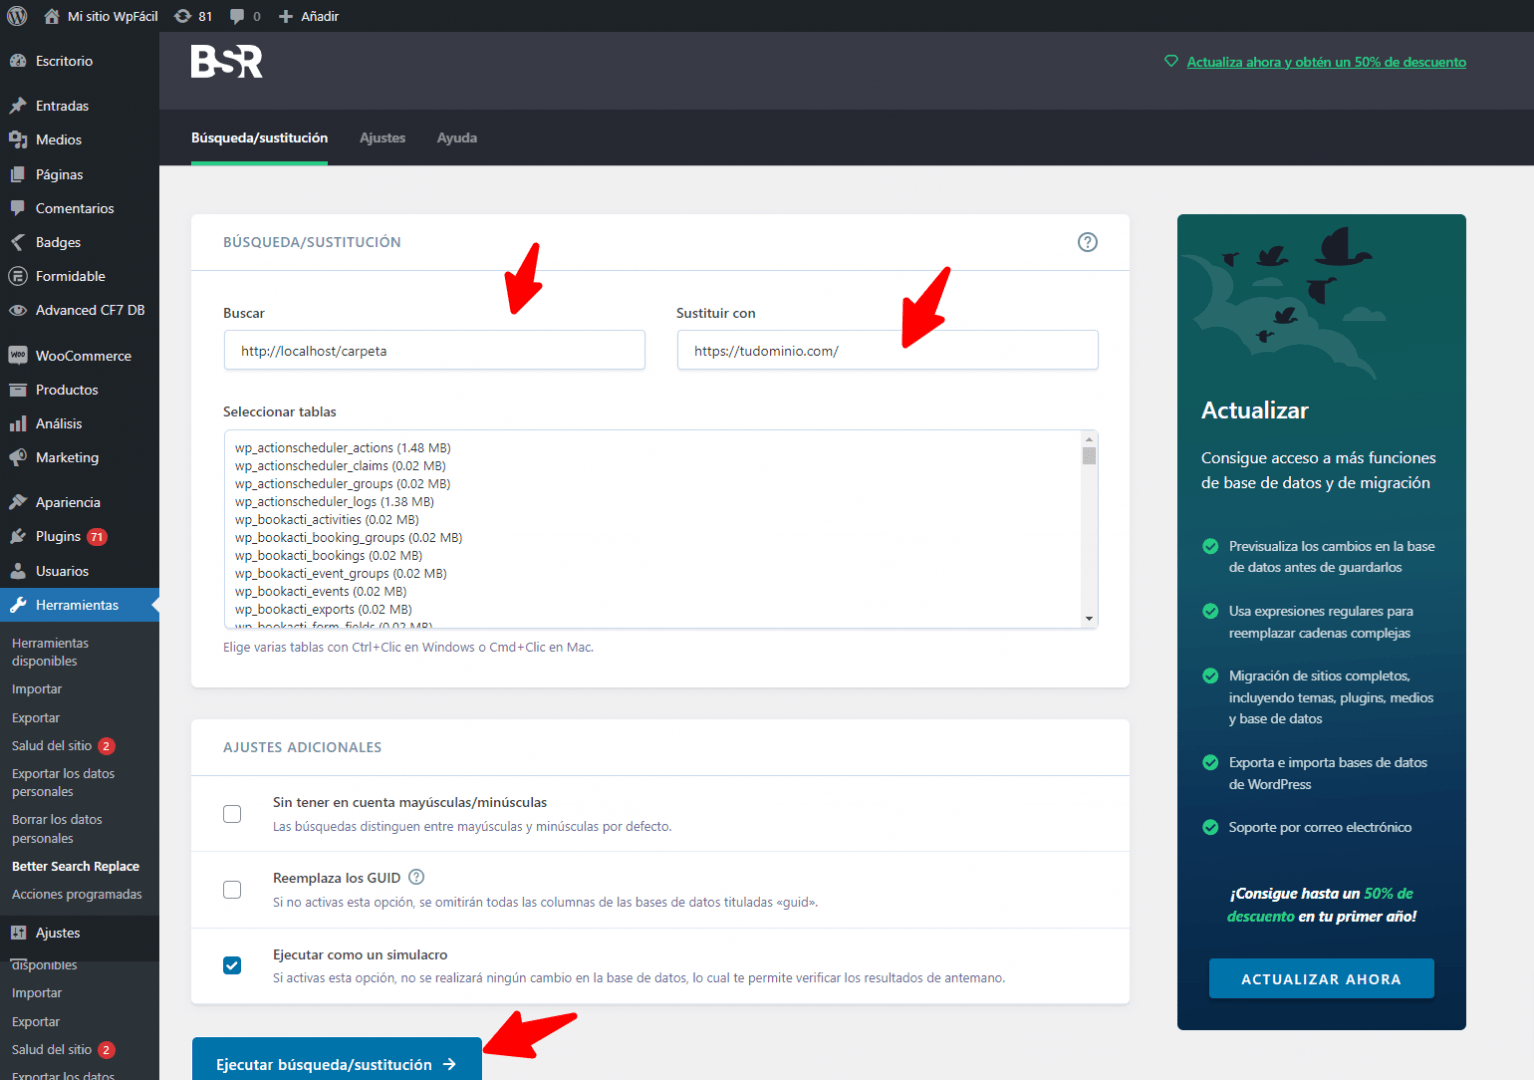1534x1080 pixels.
Task: Focus the Sustituir con input field
Action: pos(887,350)
